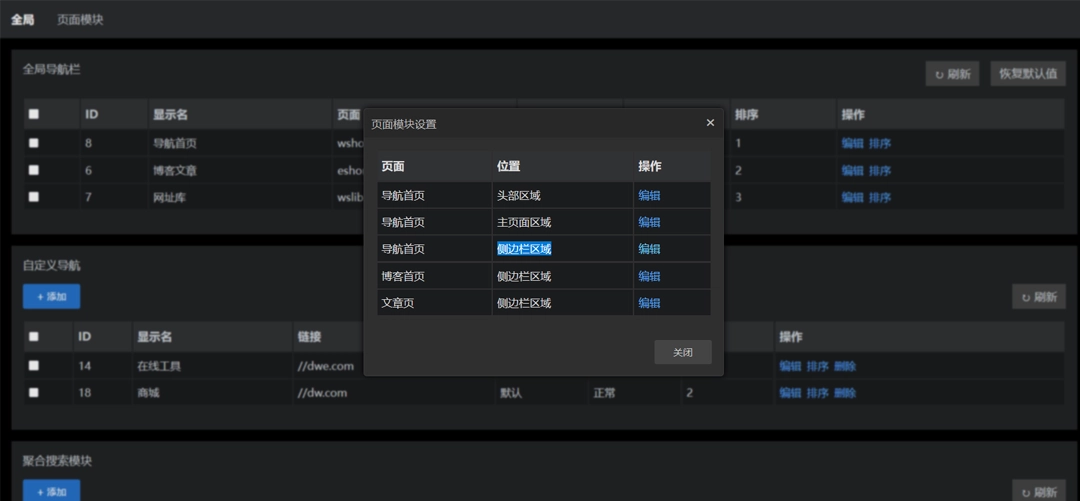The width and height of the screenshot is (1080, 501).
Task: Edit the 文章页 侧边栏区域 module
Action: coord(649,303)
